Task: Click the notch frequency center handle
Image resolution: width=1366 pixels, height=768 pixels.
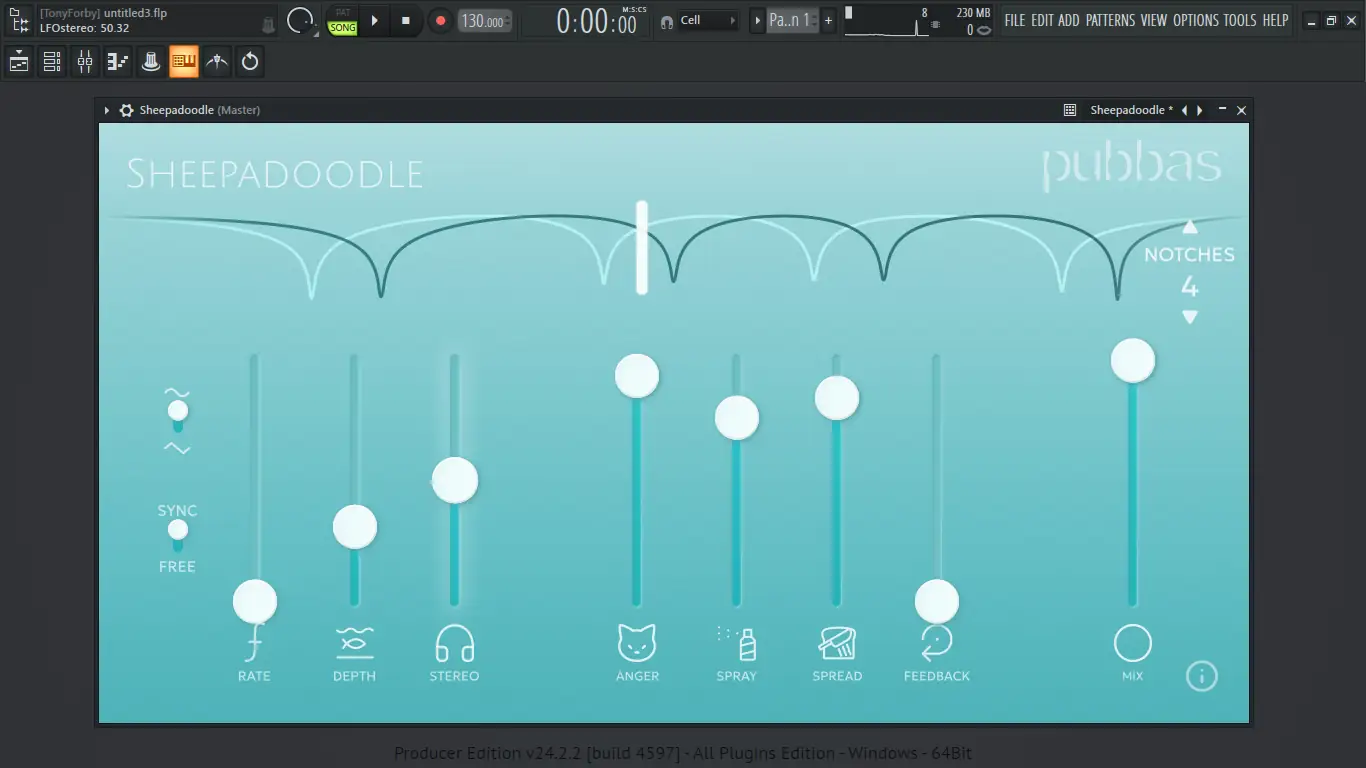Action: (x=642, y=247)
